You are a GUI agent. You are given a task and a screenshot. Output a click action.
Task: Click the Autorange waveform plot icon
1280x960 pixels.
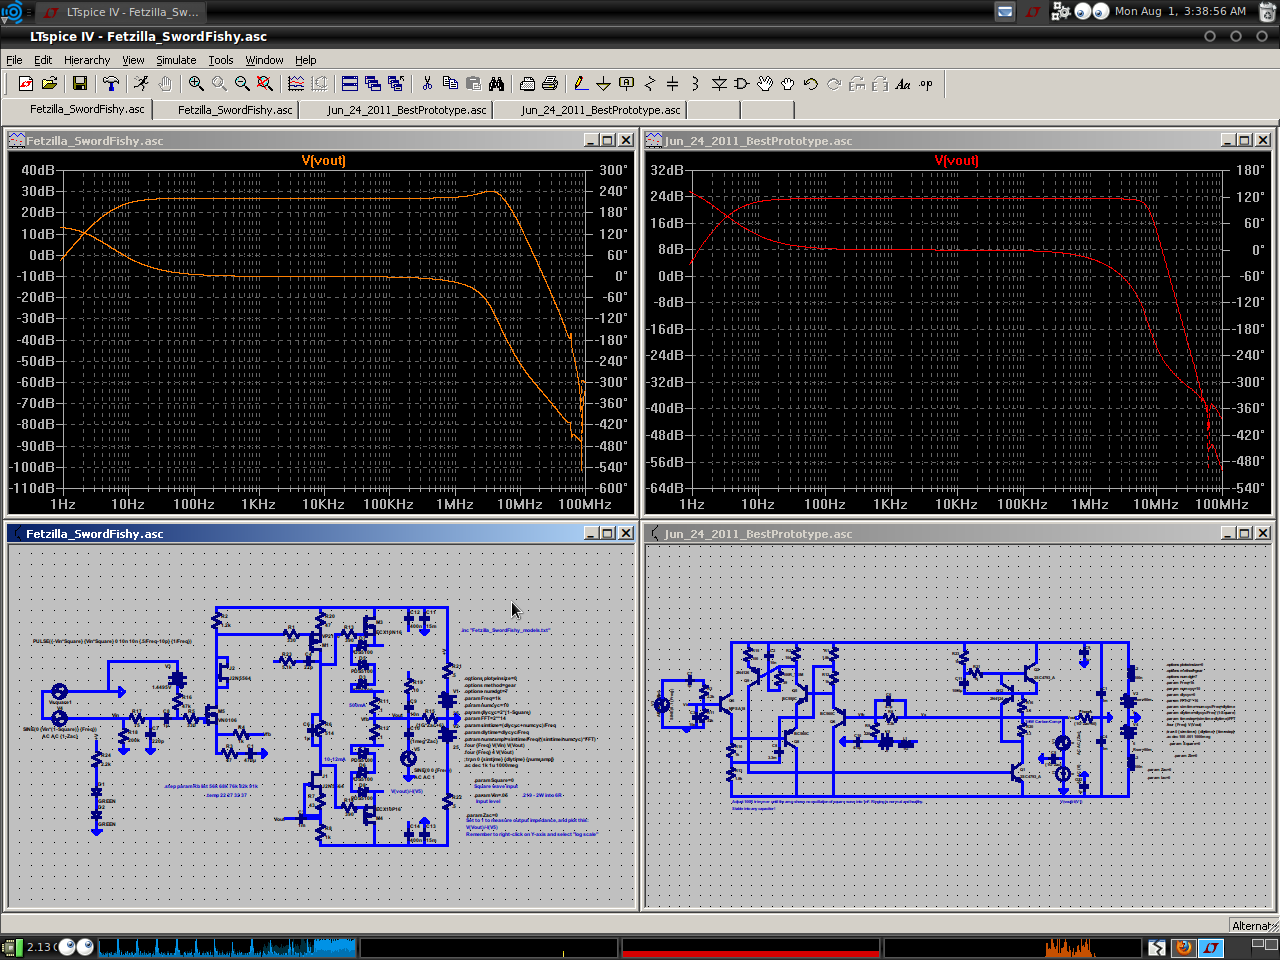pos(296,84)
